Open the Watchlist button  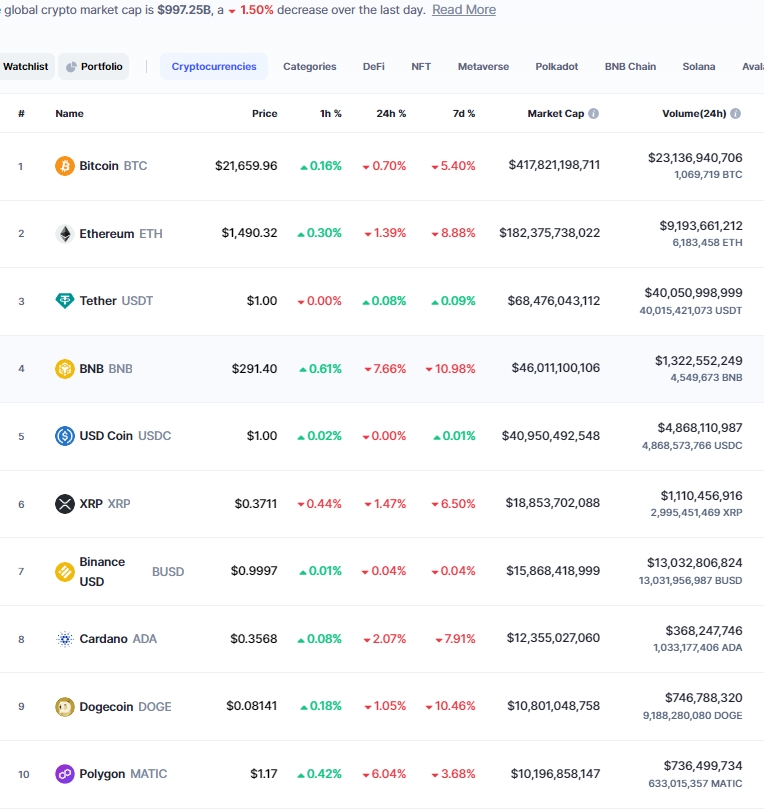click(x=25, y=67)
